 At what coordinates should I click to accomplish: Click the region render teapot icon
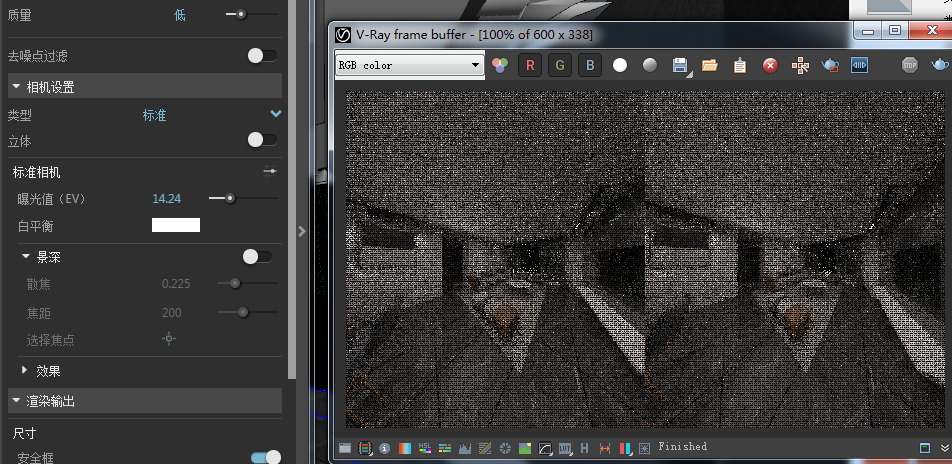tap(830, 65)
